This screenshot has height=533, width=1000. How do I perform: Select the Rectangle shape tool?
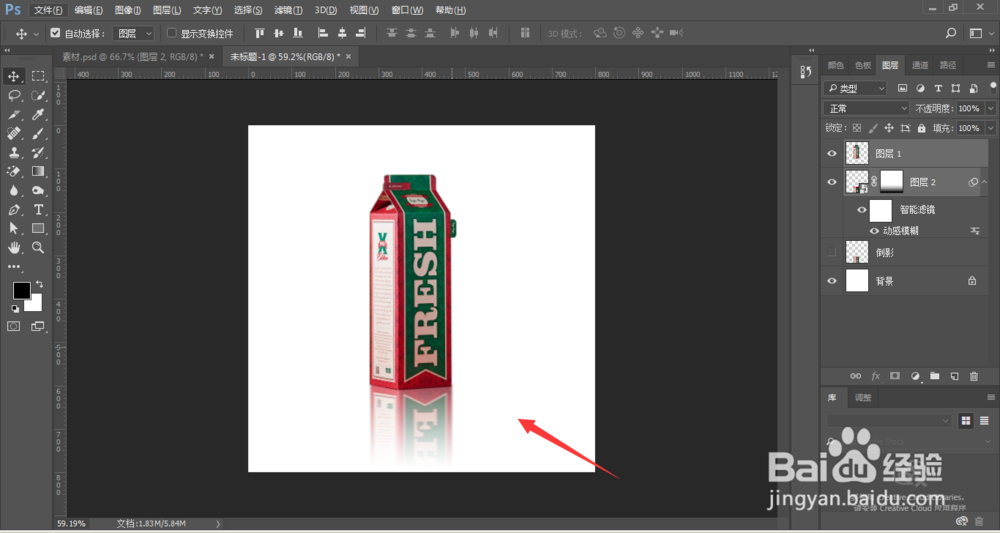click(x=38, y=228)
